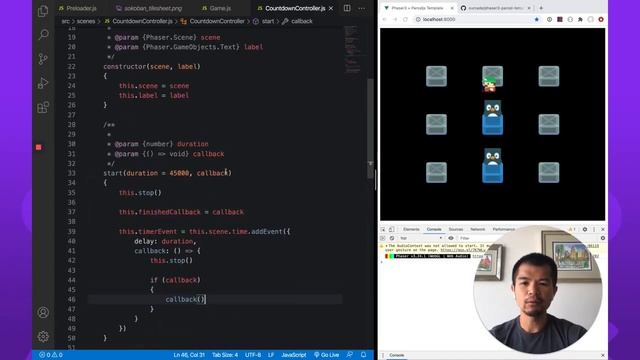640x360 pixels.
Task: Open the Extensions view
Action: (x=43, y=107)
